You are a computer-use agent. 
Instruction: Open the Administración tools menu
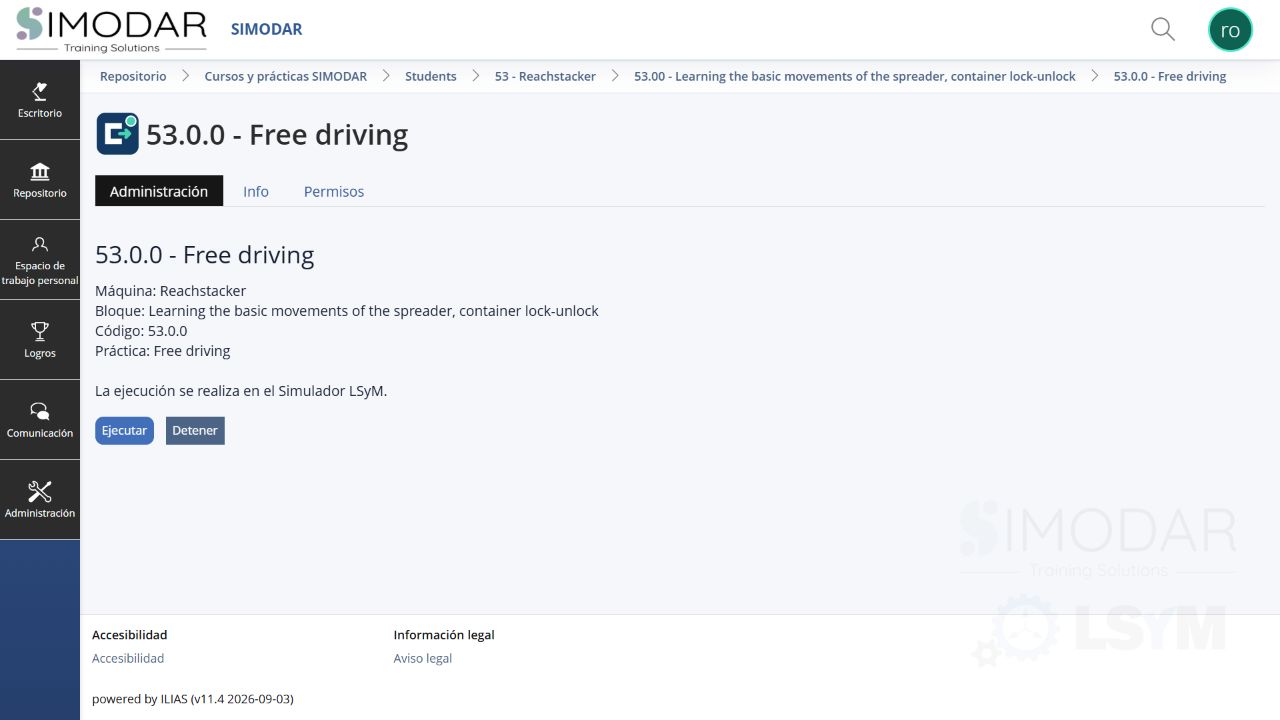click(x=40, y=500)
